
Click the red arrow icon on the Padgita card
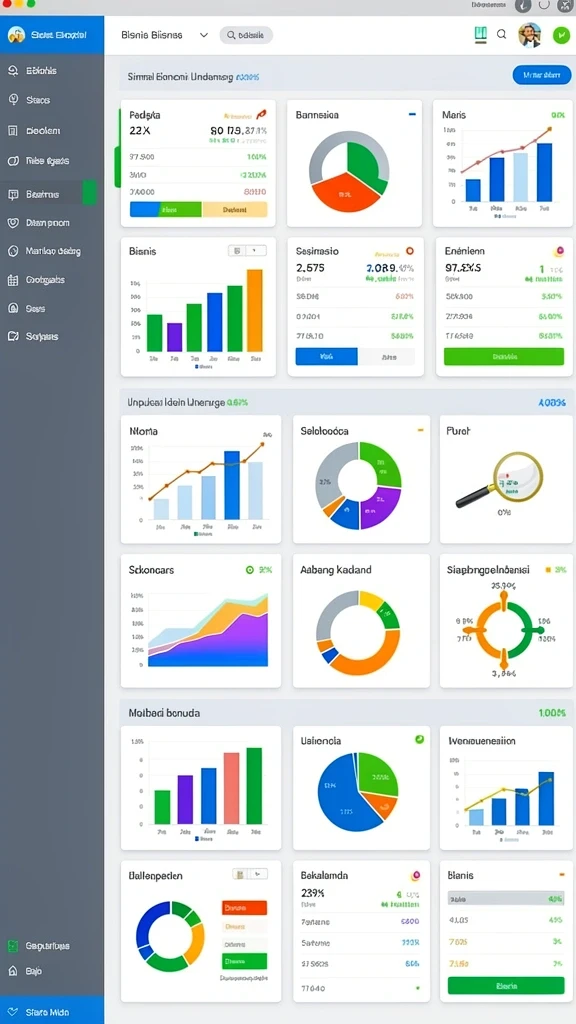(261, 115)
